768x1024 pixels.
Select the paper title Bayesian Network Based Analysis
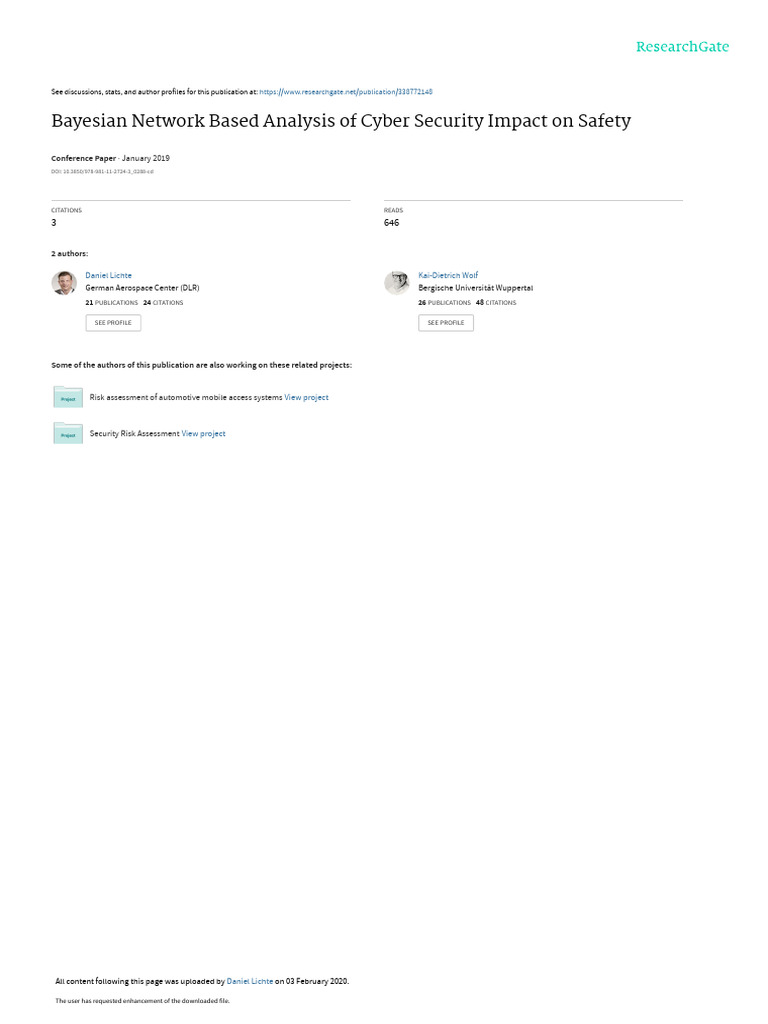pos(341,121)
